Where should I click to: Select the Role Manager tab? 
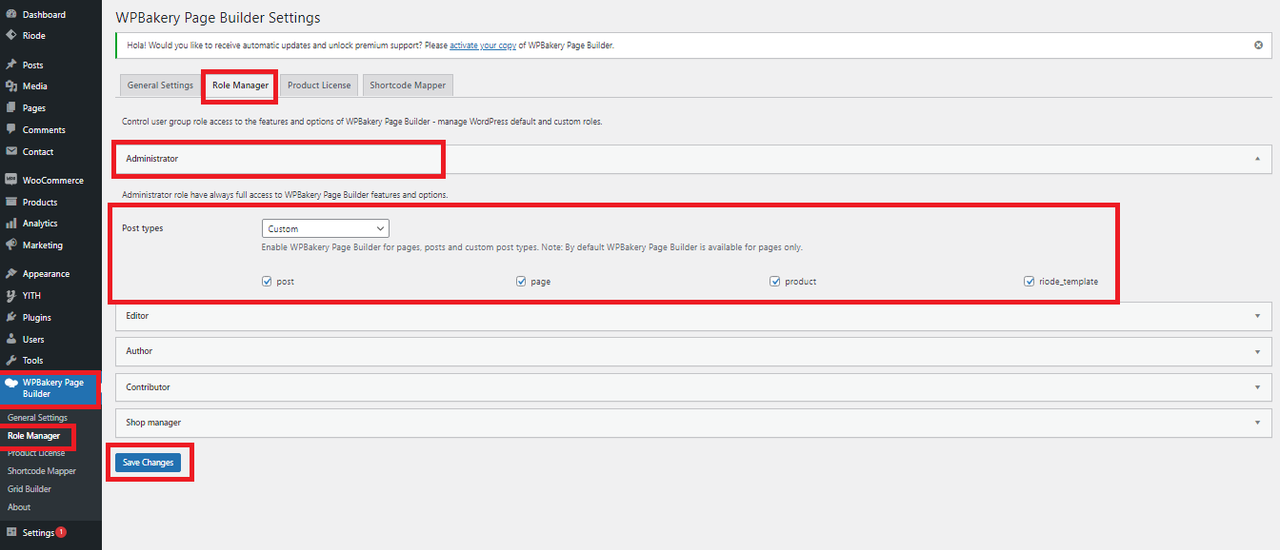(240, 86)
